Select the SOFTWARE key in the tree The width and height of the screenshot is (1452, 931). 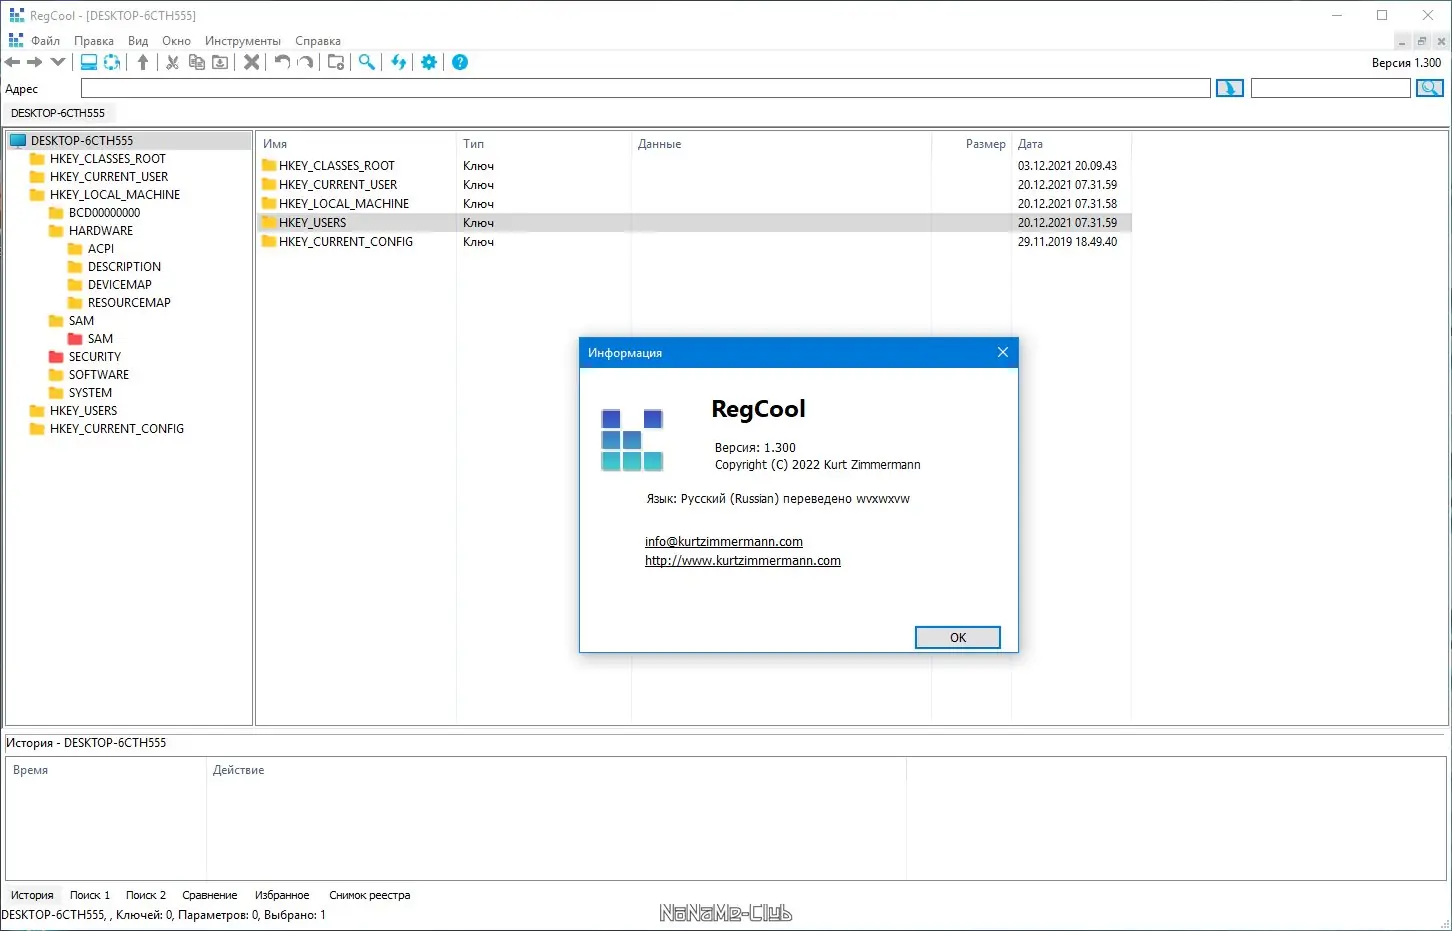click(98, 375)
